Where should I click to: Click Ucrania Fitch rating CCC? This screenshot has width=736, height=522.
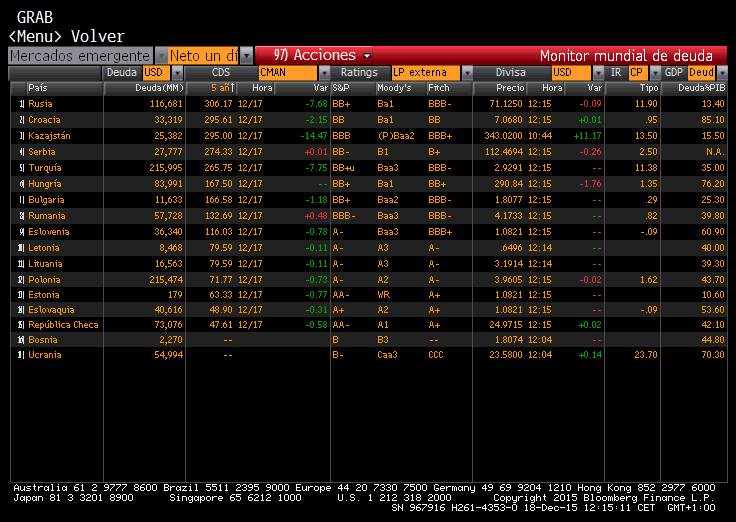436,354
